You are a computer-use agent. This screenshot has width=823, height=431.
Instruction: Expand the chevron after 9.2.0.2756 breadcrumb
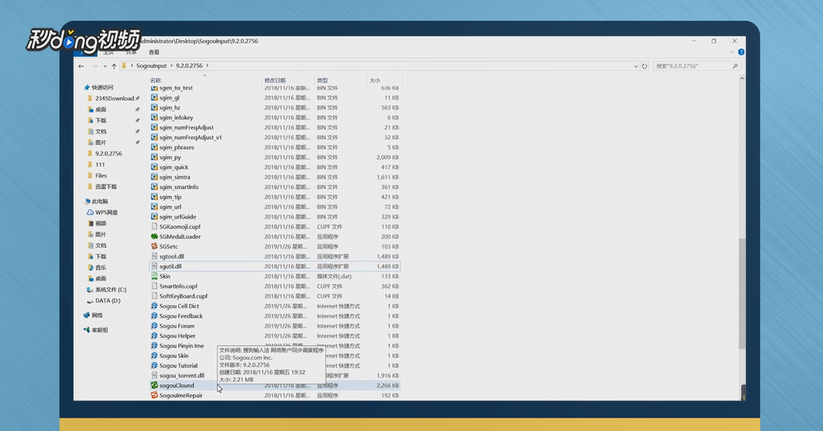pos(207,66)
